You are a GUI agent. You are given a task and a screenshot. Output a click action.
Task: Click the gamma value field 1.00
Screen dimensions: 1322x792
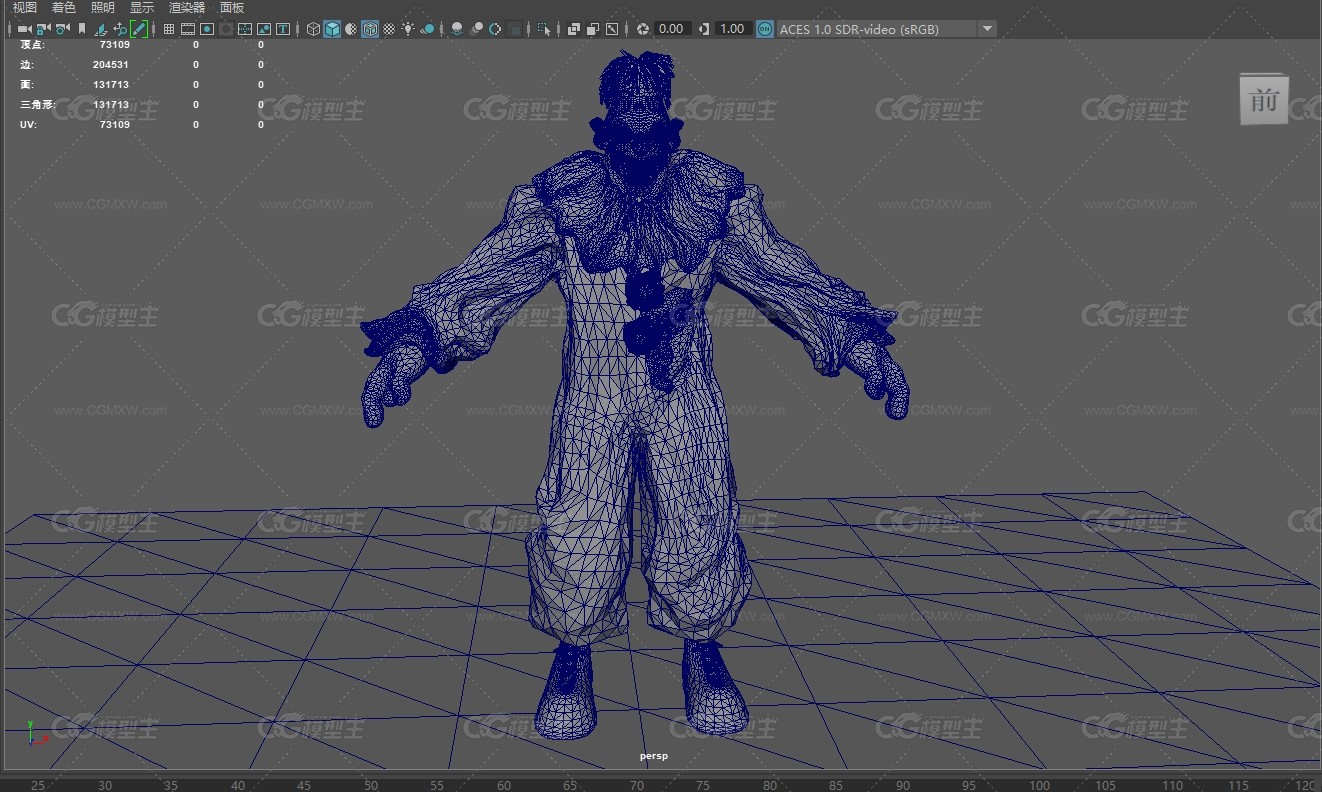[733, 29]
